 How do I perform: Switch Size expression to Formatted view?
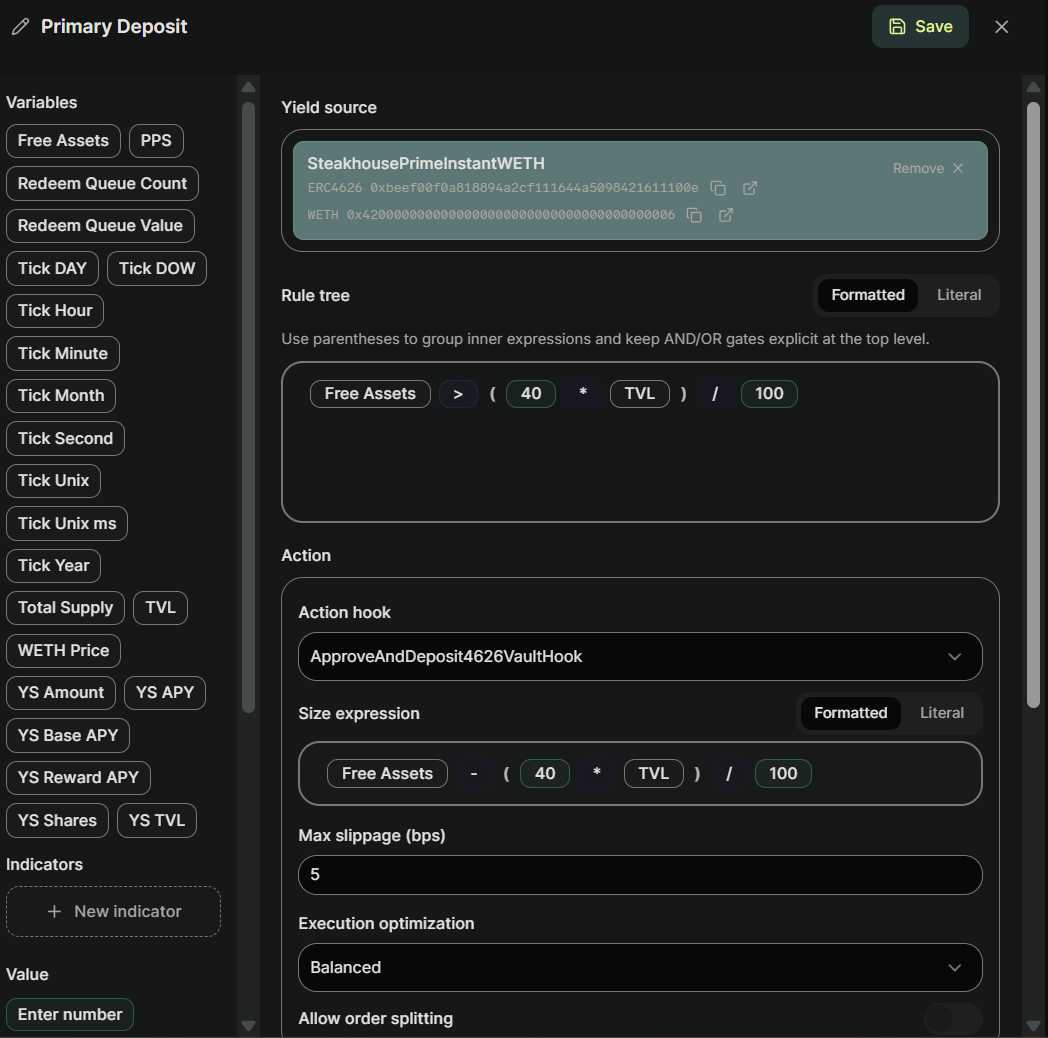(x=850, y=713)
